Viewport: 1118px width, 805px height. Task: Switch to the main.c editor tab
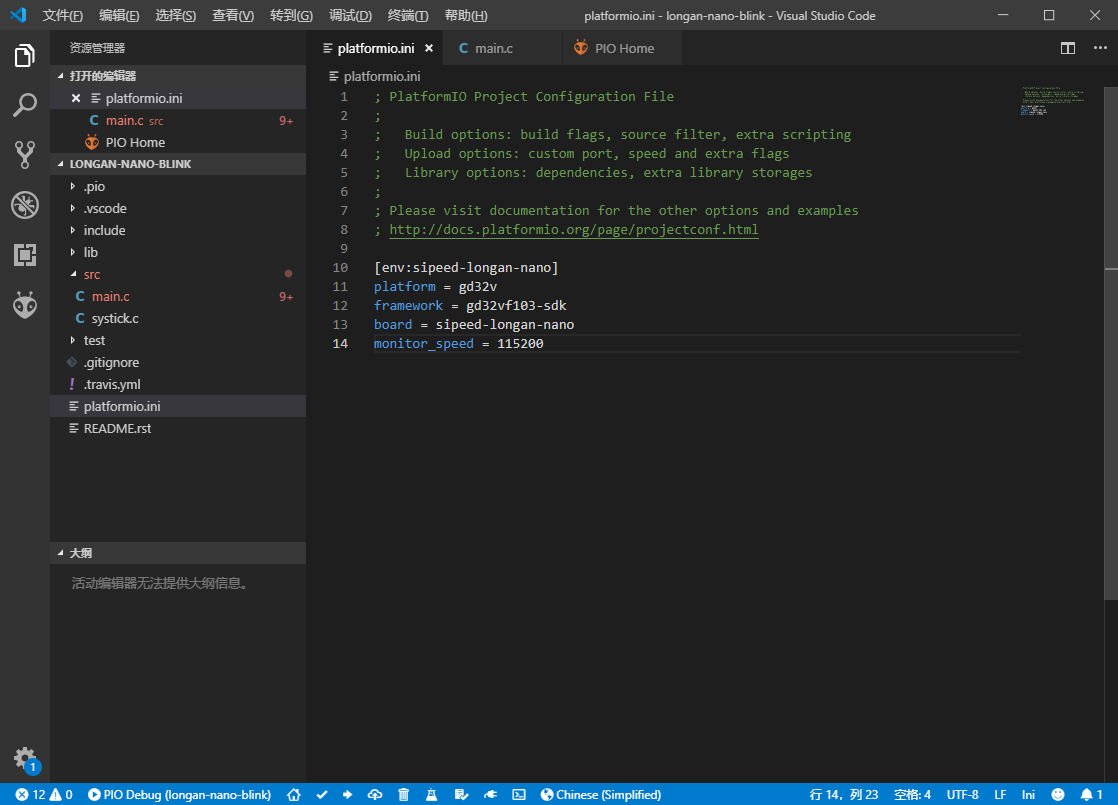[x=502, y=48]
